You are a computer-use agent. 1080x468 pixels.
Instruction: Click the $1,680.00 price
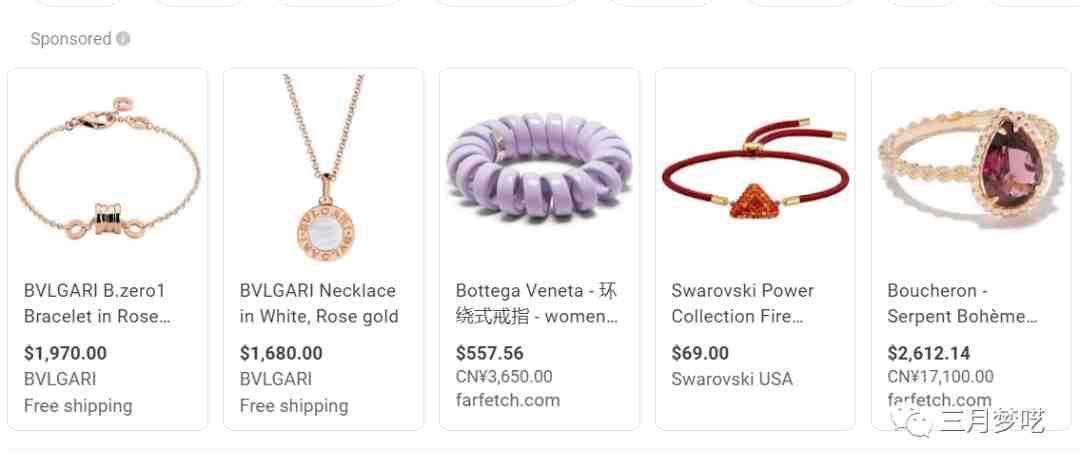pos(281,354)
